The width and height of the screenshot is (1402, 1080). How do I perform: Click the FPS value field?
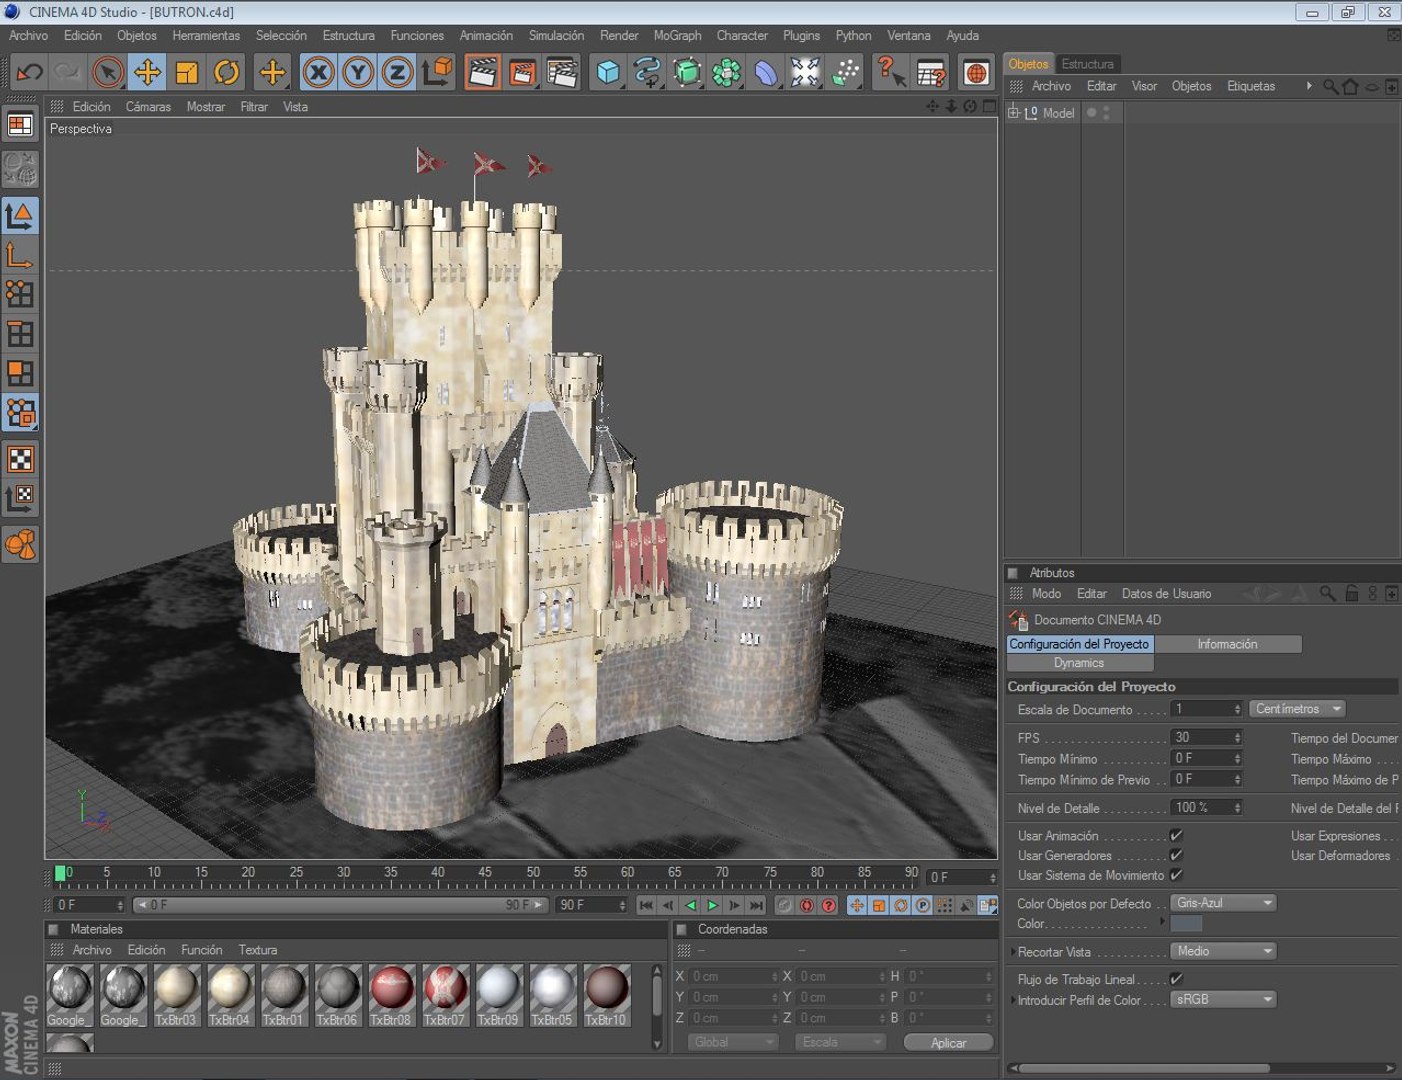pyautogui.click(x=1206, y=737)
